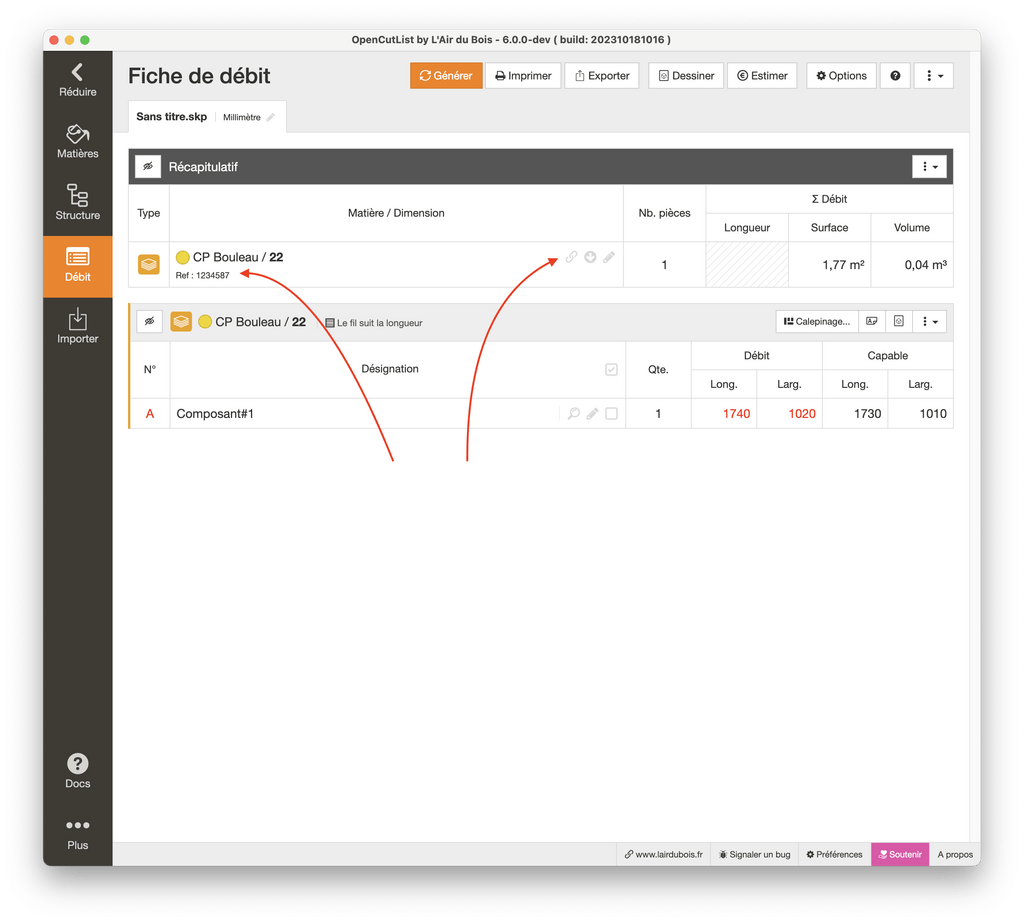The height and width of the screenshot is (923, 1024).
Task: Click the Imprimer button
Action: pos(523,76)
